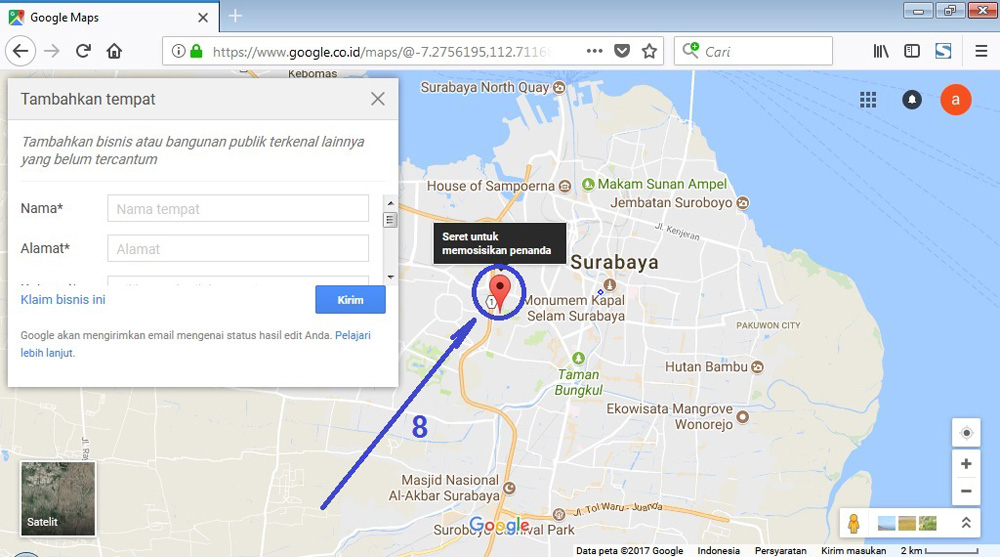Toggle the browser sidebar view
The image size is (1000, 557).
[912, 51]
